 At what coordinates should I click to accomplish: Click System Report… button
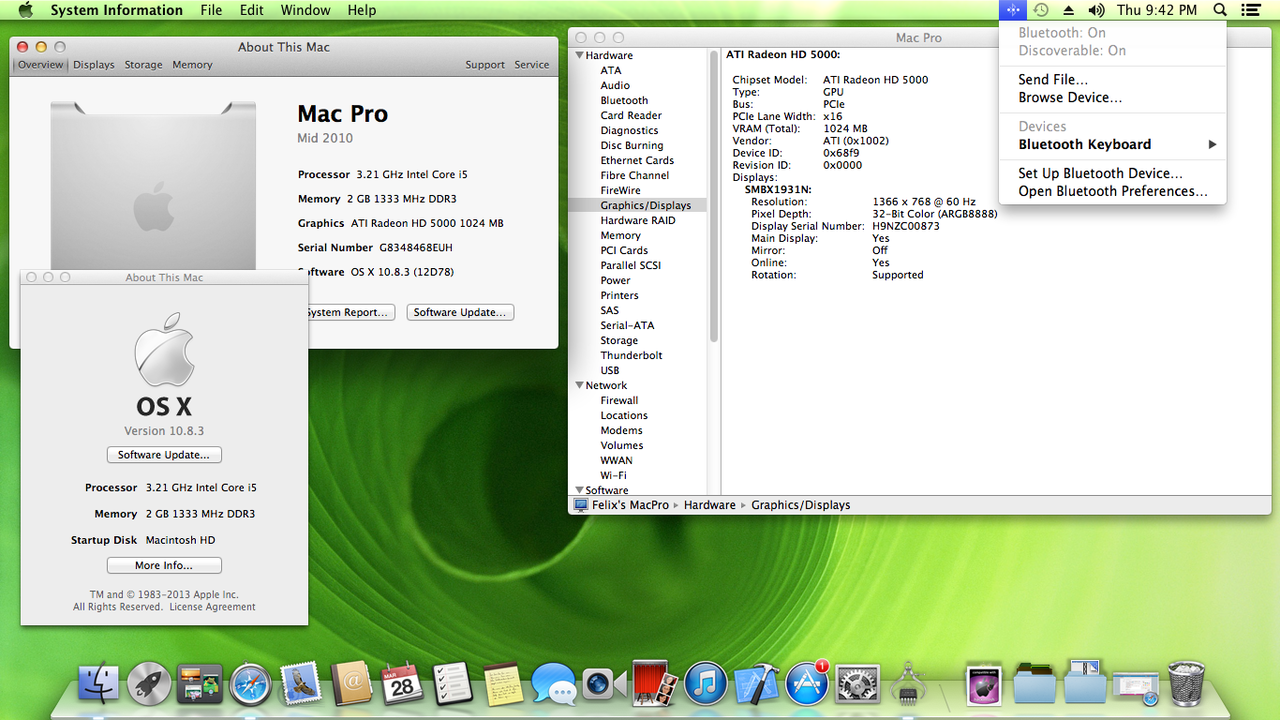351,313
